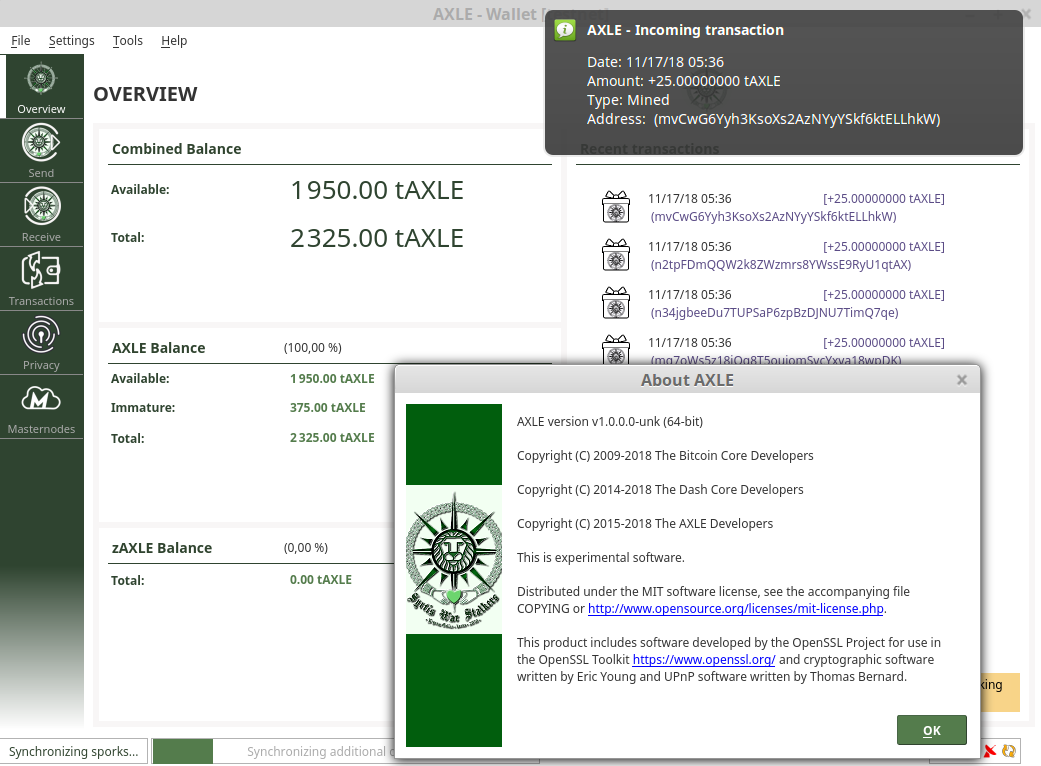This screenshot has height=766, width=1041.
Task: Click the mined gift icon for n34jgbeeDu7 transaction
Action: (616, 303)
